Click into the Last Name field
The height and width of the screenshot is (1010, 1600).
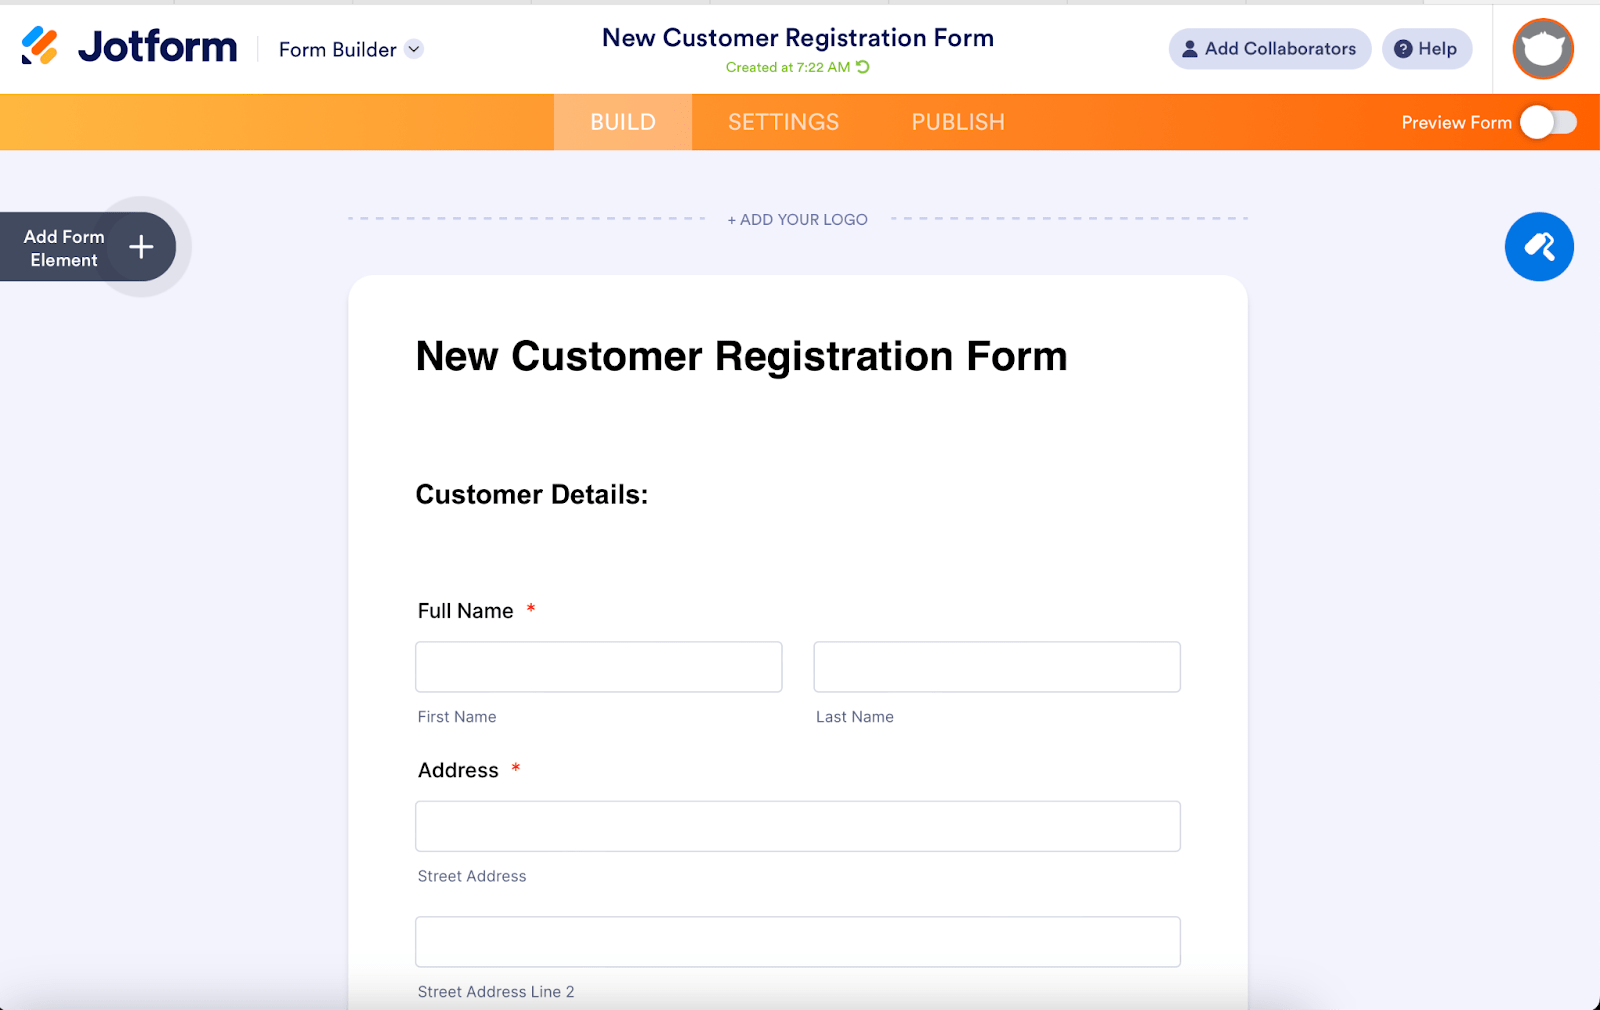[997, 667]
